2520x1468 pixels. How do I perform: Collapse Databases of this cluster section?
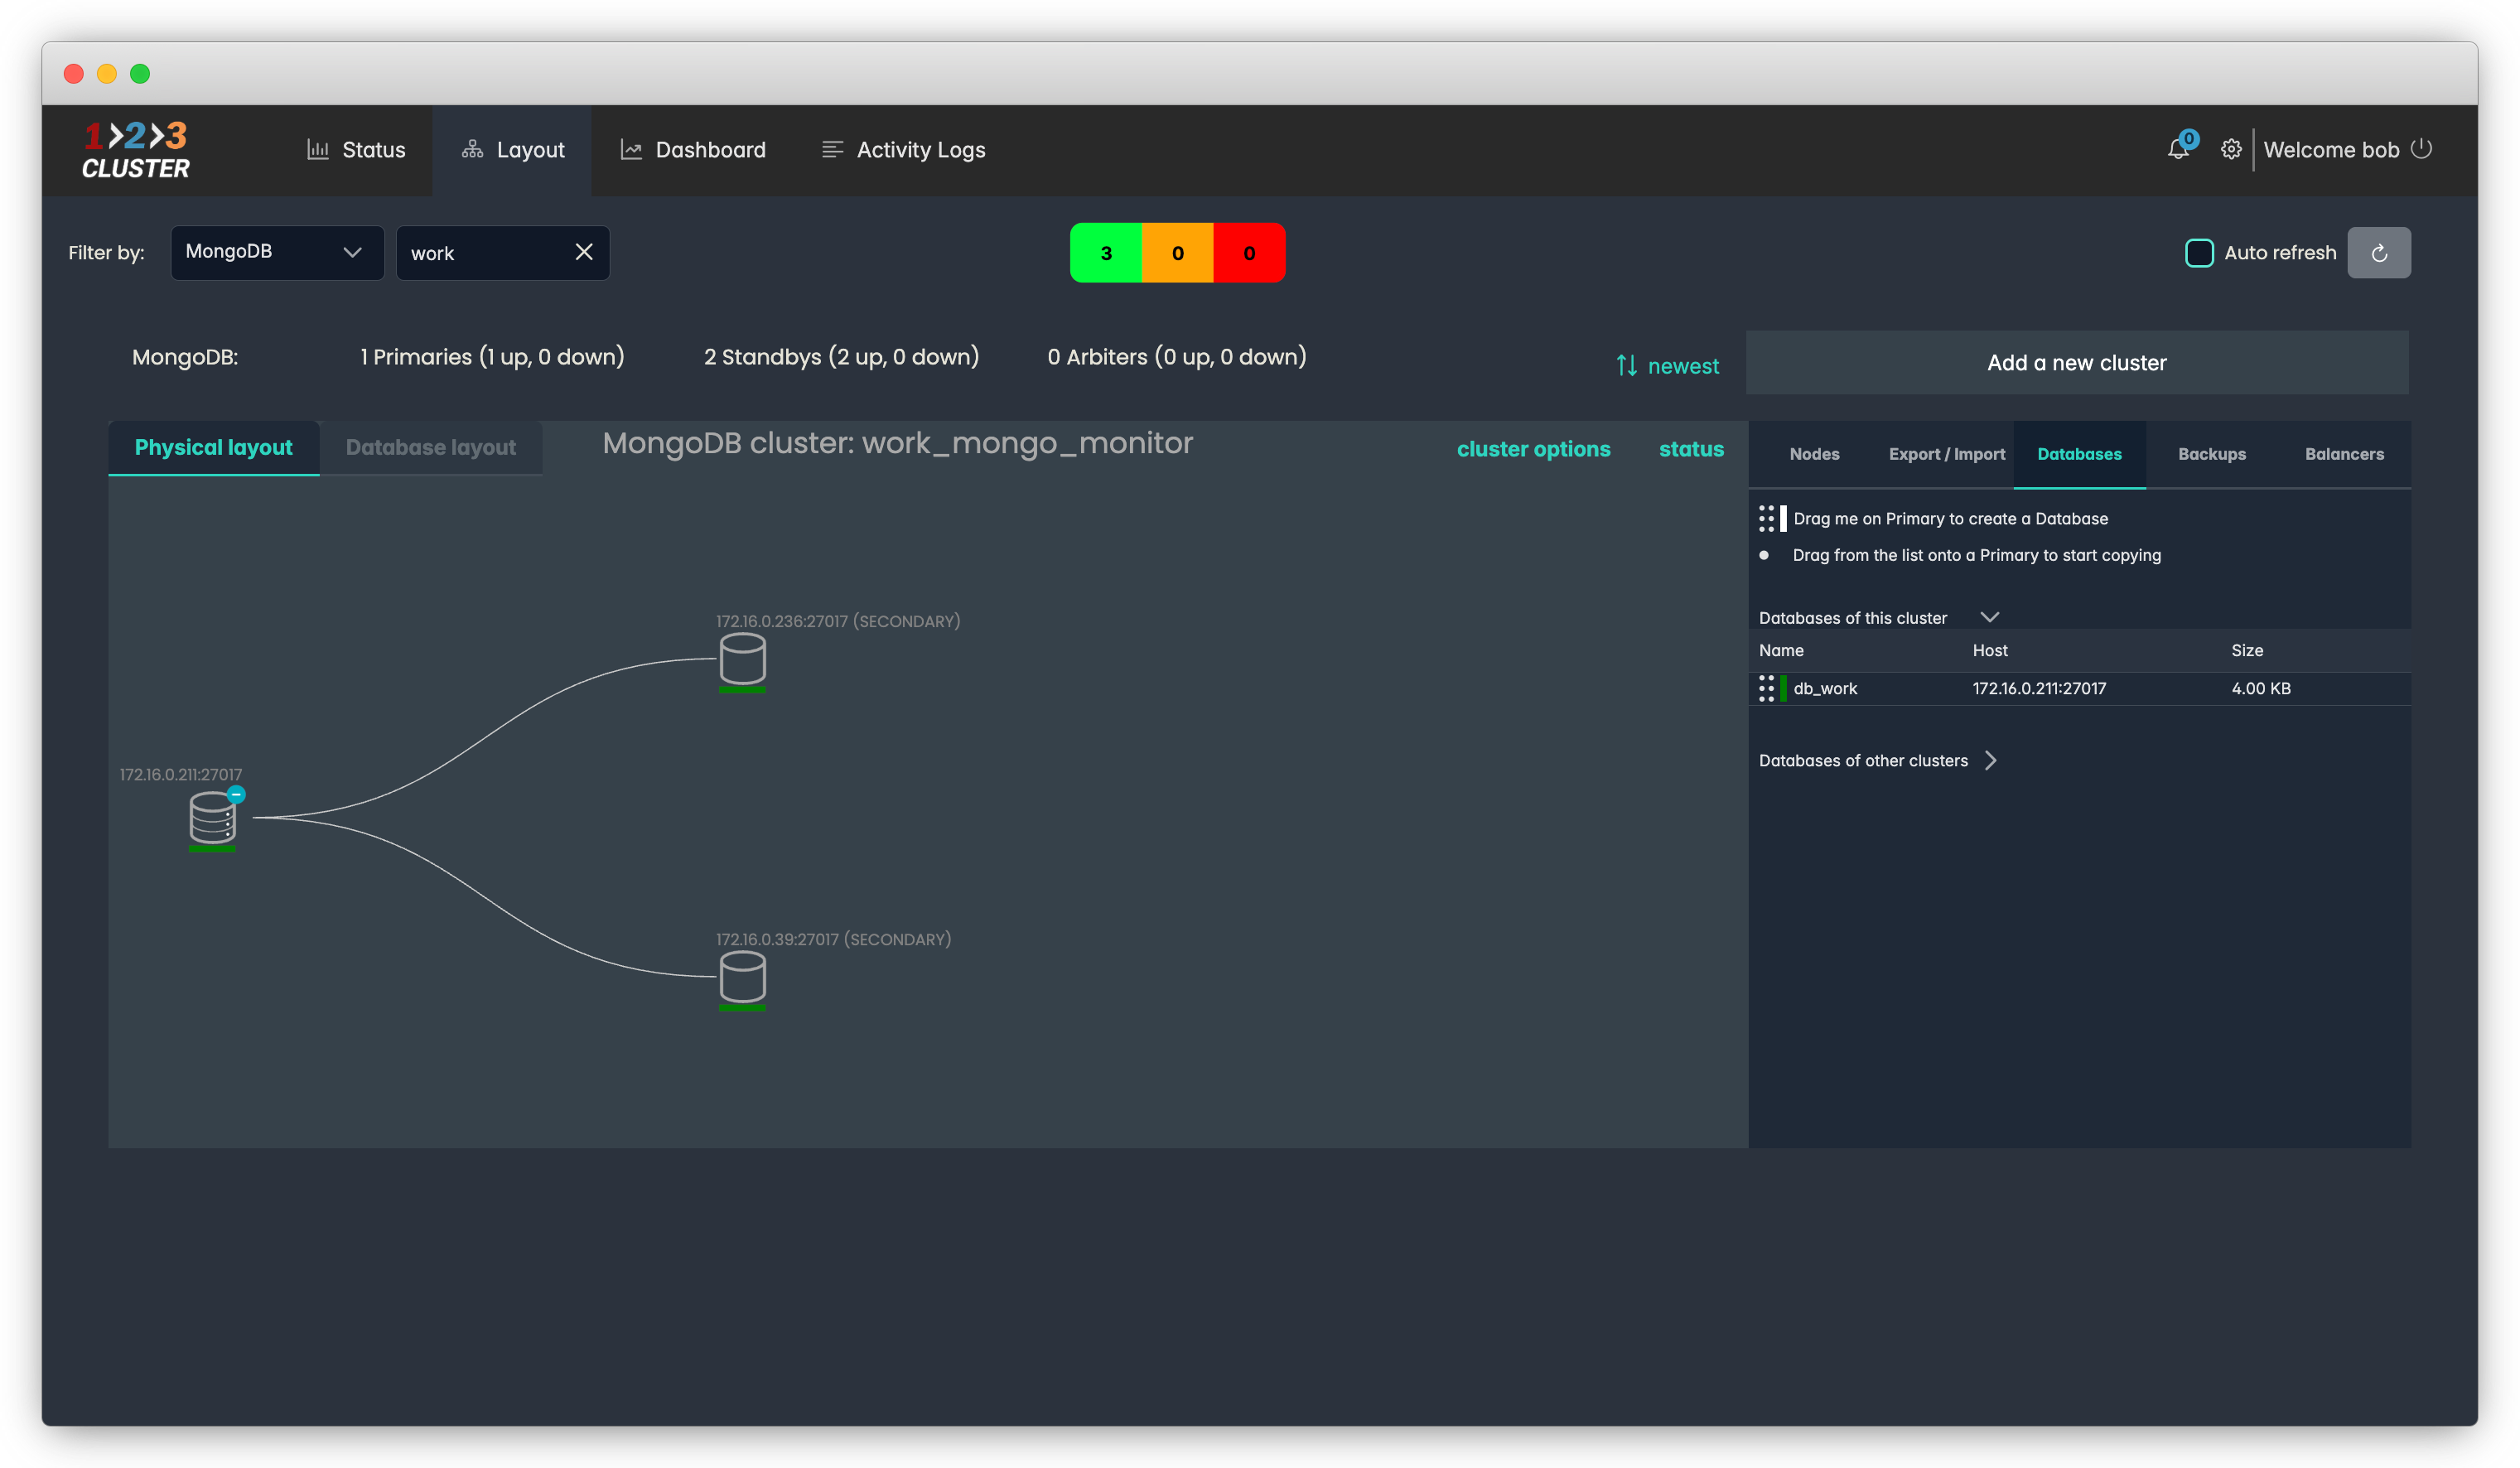click(x=1989, y=617)
